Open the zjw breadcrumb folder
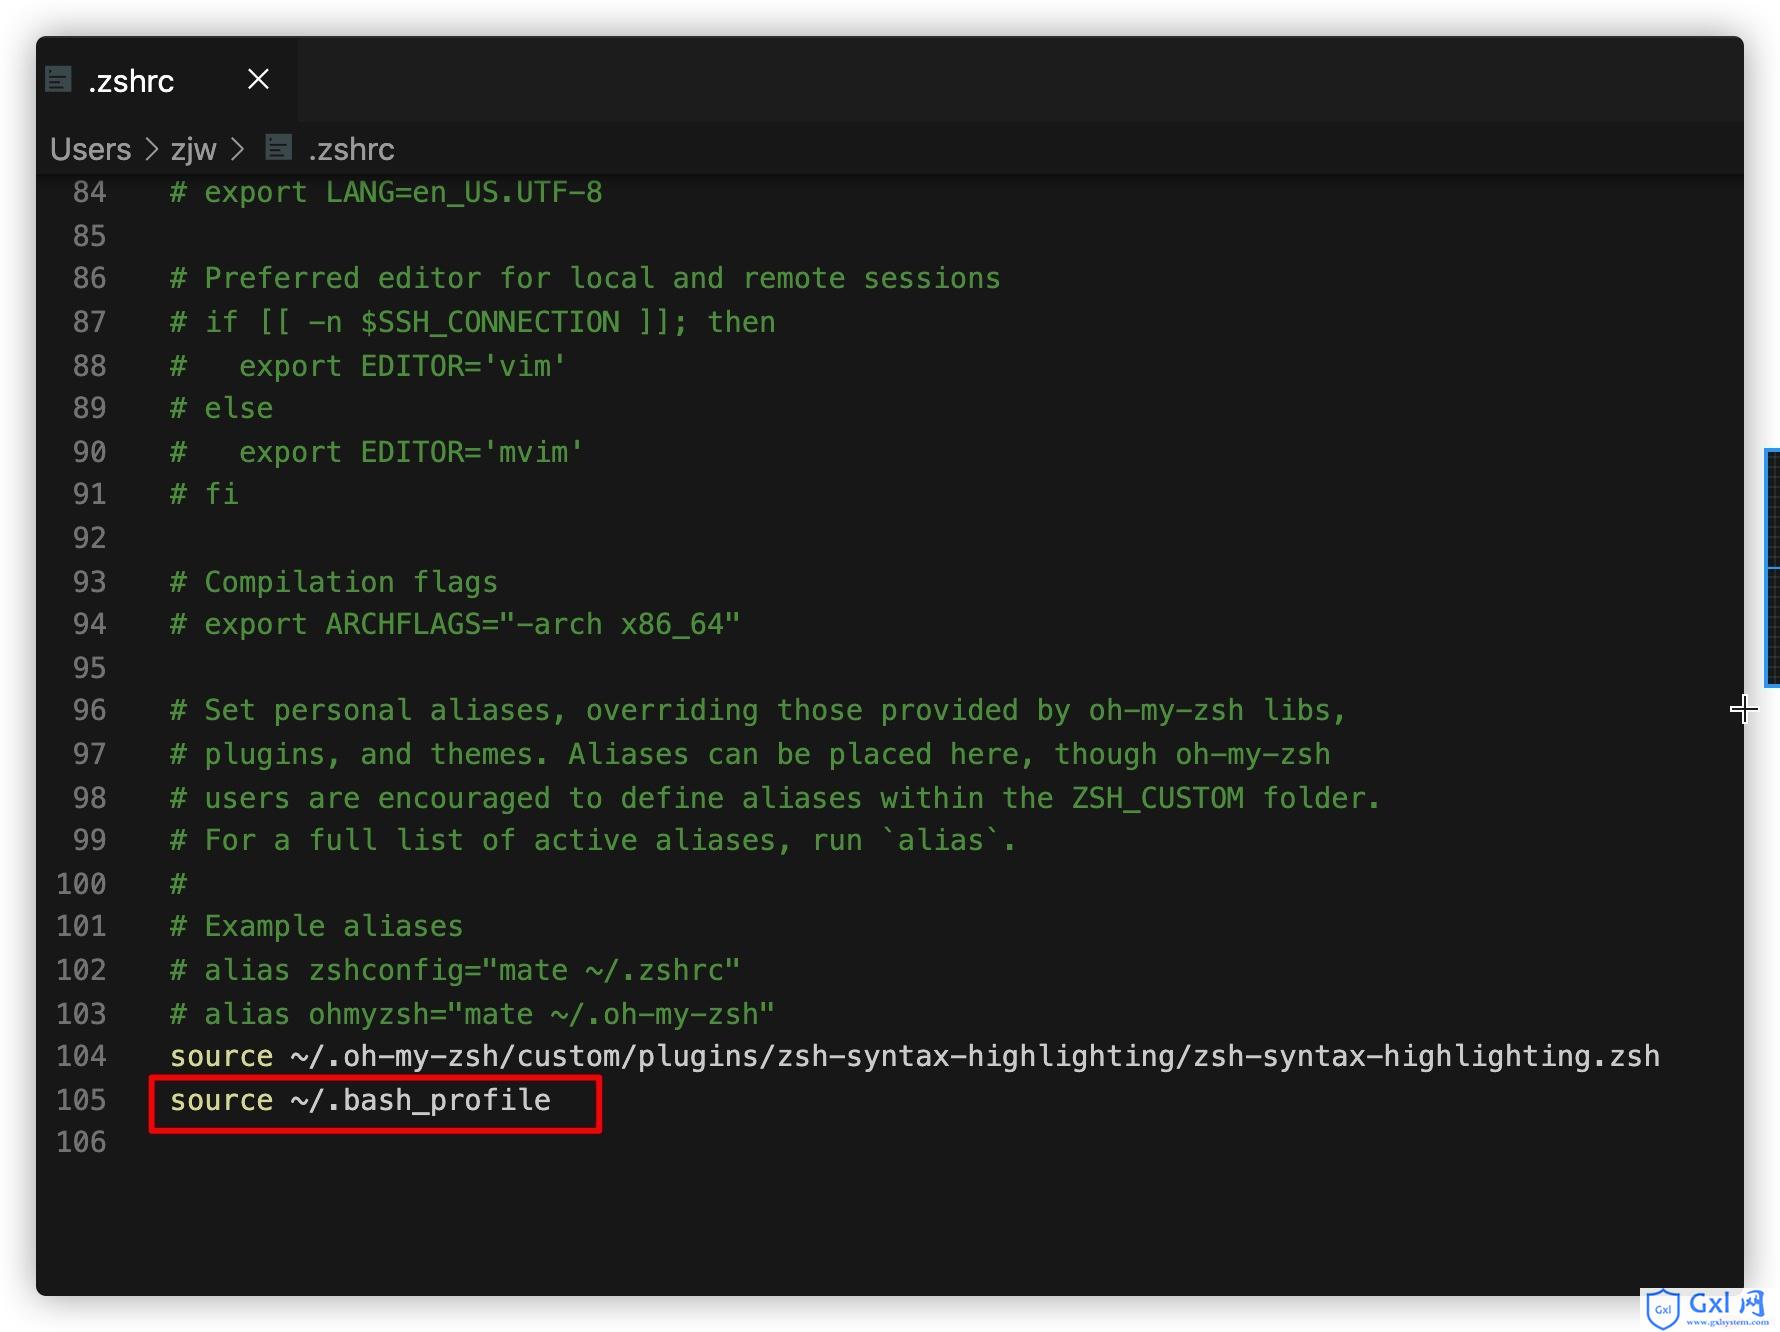Viewport: 1780px width, 1332px height. pos(193,149)
